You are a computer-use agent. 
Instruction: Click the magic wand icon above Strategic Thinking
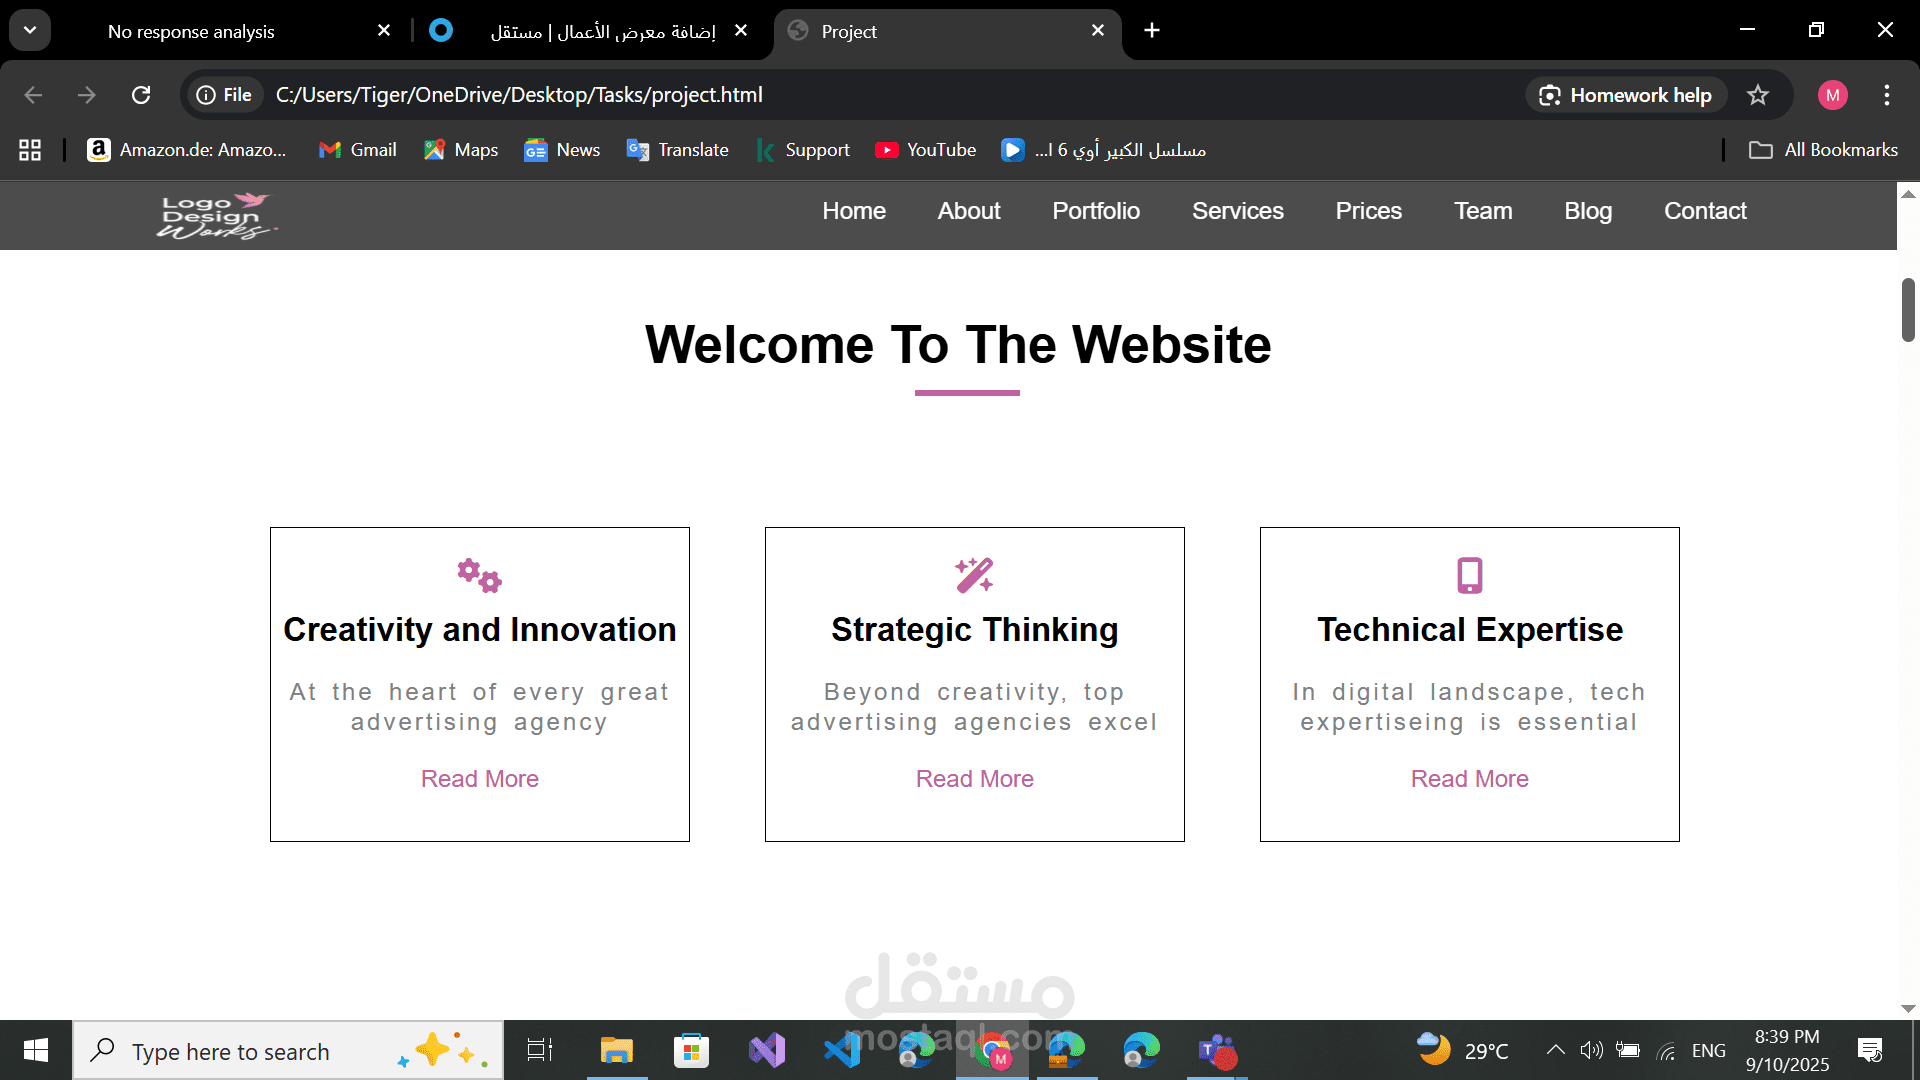974,575
